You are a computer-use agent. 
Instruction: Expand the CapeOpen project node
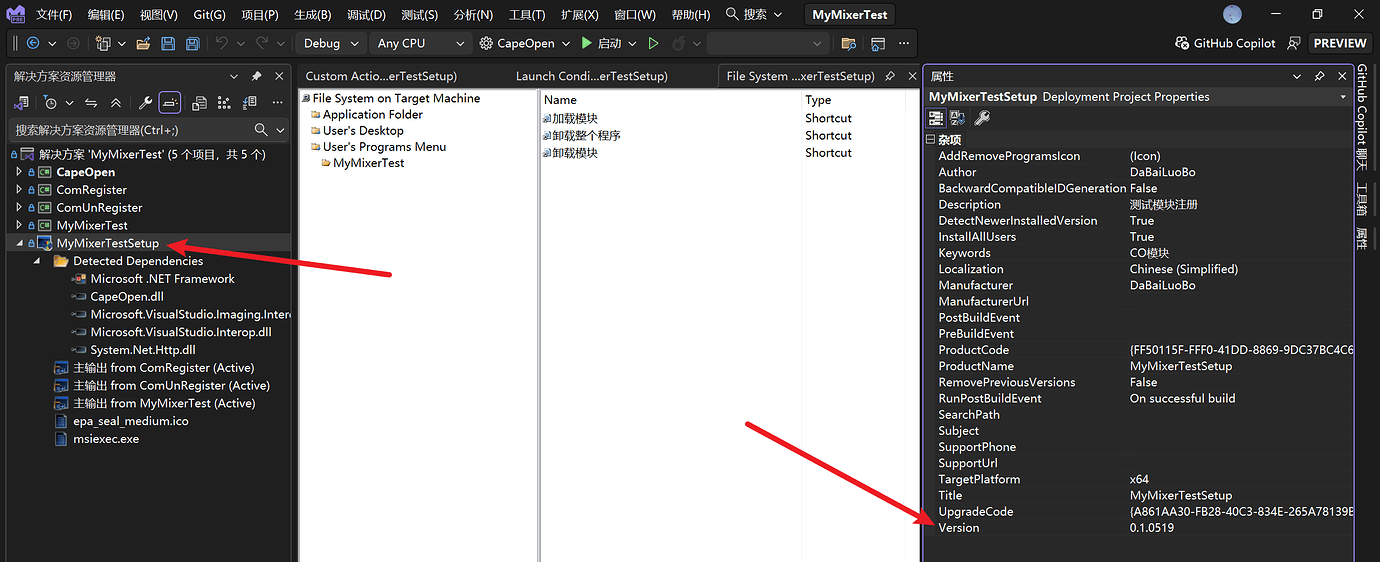click(x=19, y=172)
